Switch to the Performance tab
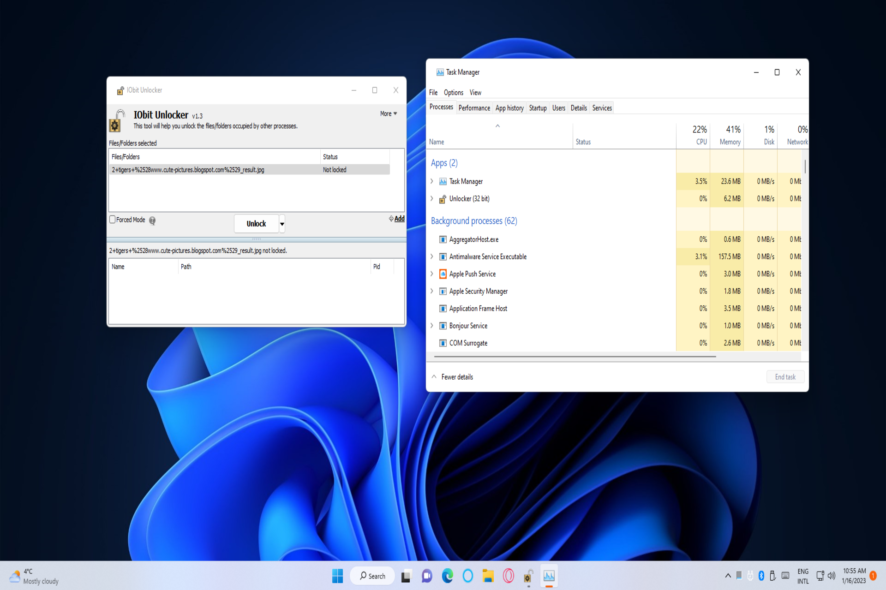 (474, 108)
